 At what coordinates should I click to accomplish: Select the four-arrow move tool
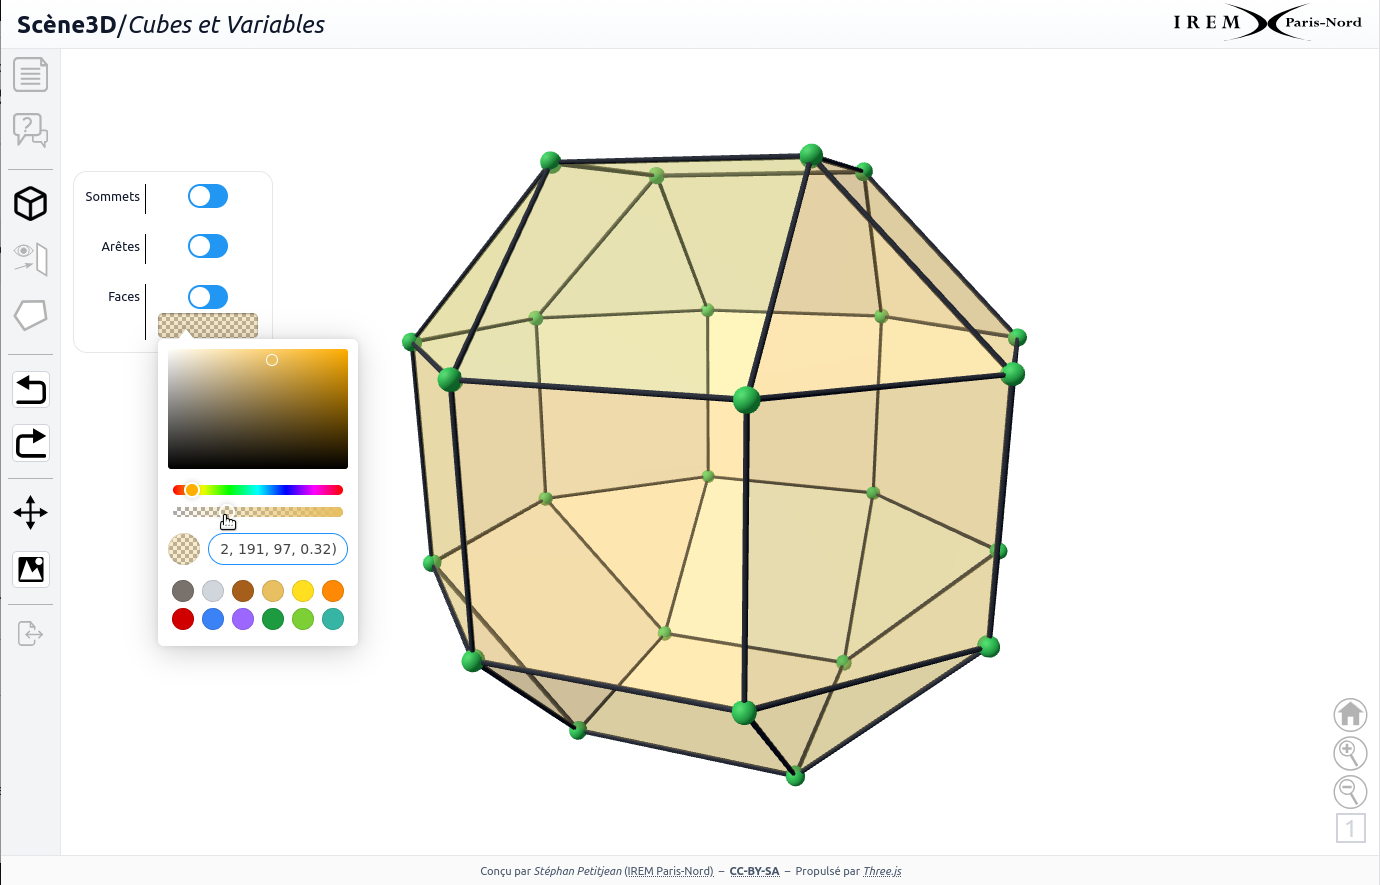[x=31, y=513]
